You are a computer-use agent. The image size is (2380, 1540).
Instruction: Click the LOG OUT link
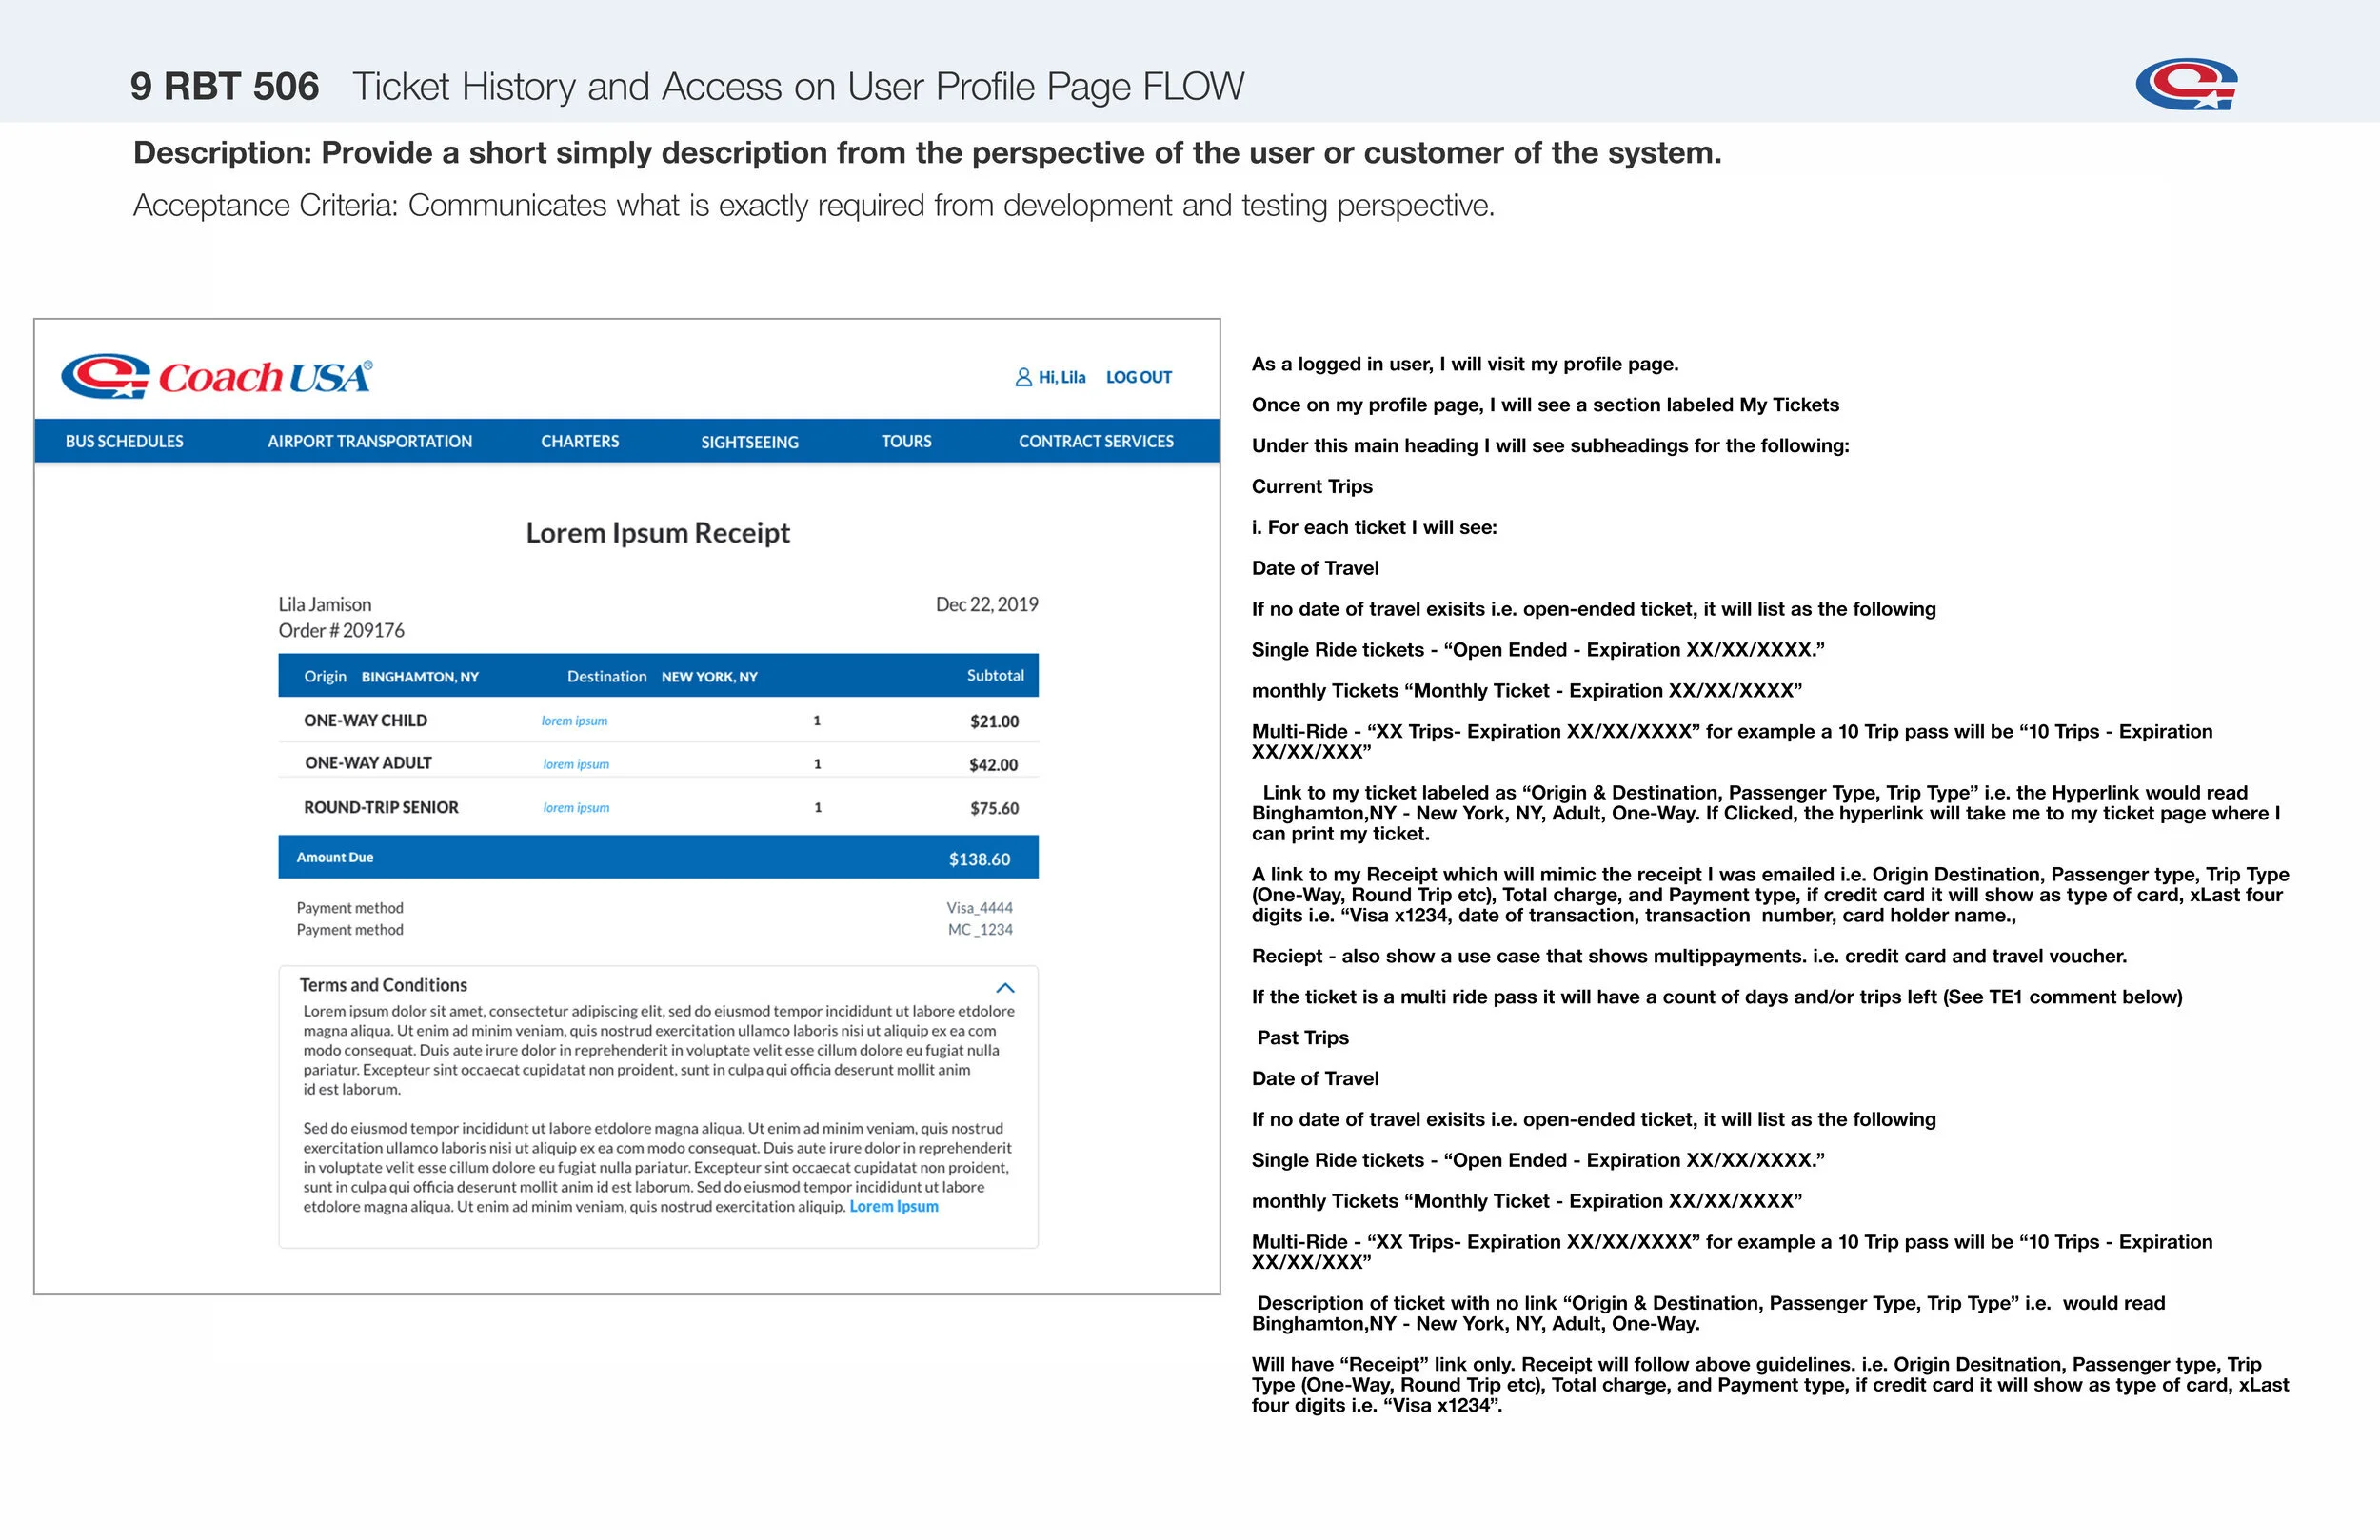(x=1138, y=377)
